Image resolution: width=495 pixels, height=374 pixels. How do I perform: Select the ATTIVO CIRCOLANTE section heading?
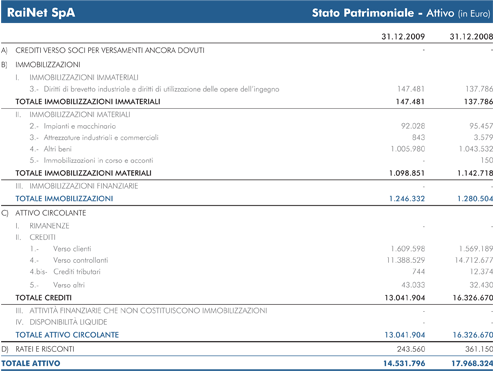coord(51,213)
